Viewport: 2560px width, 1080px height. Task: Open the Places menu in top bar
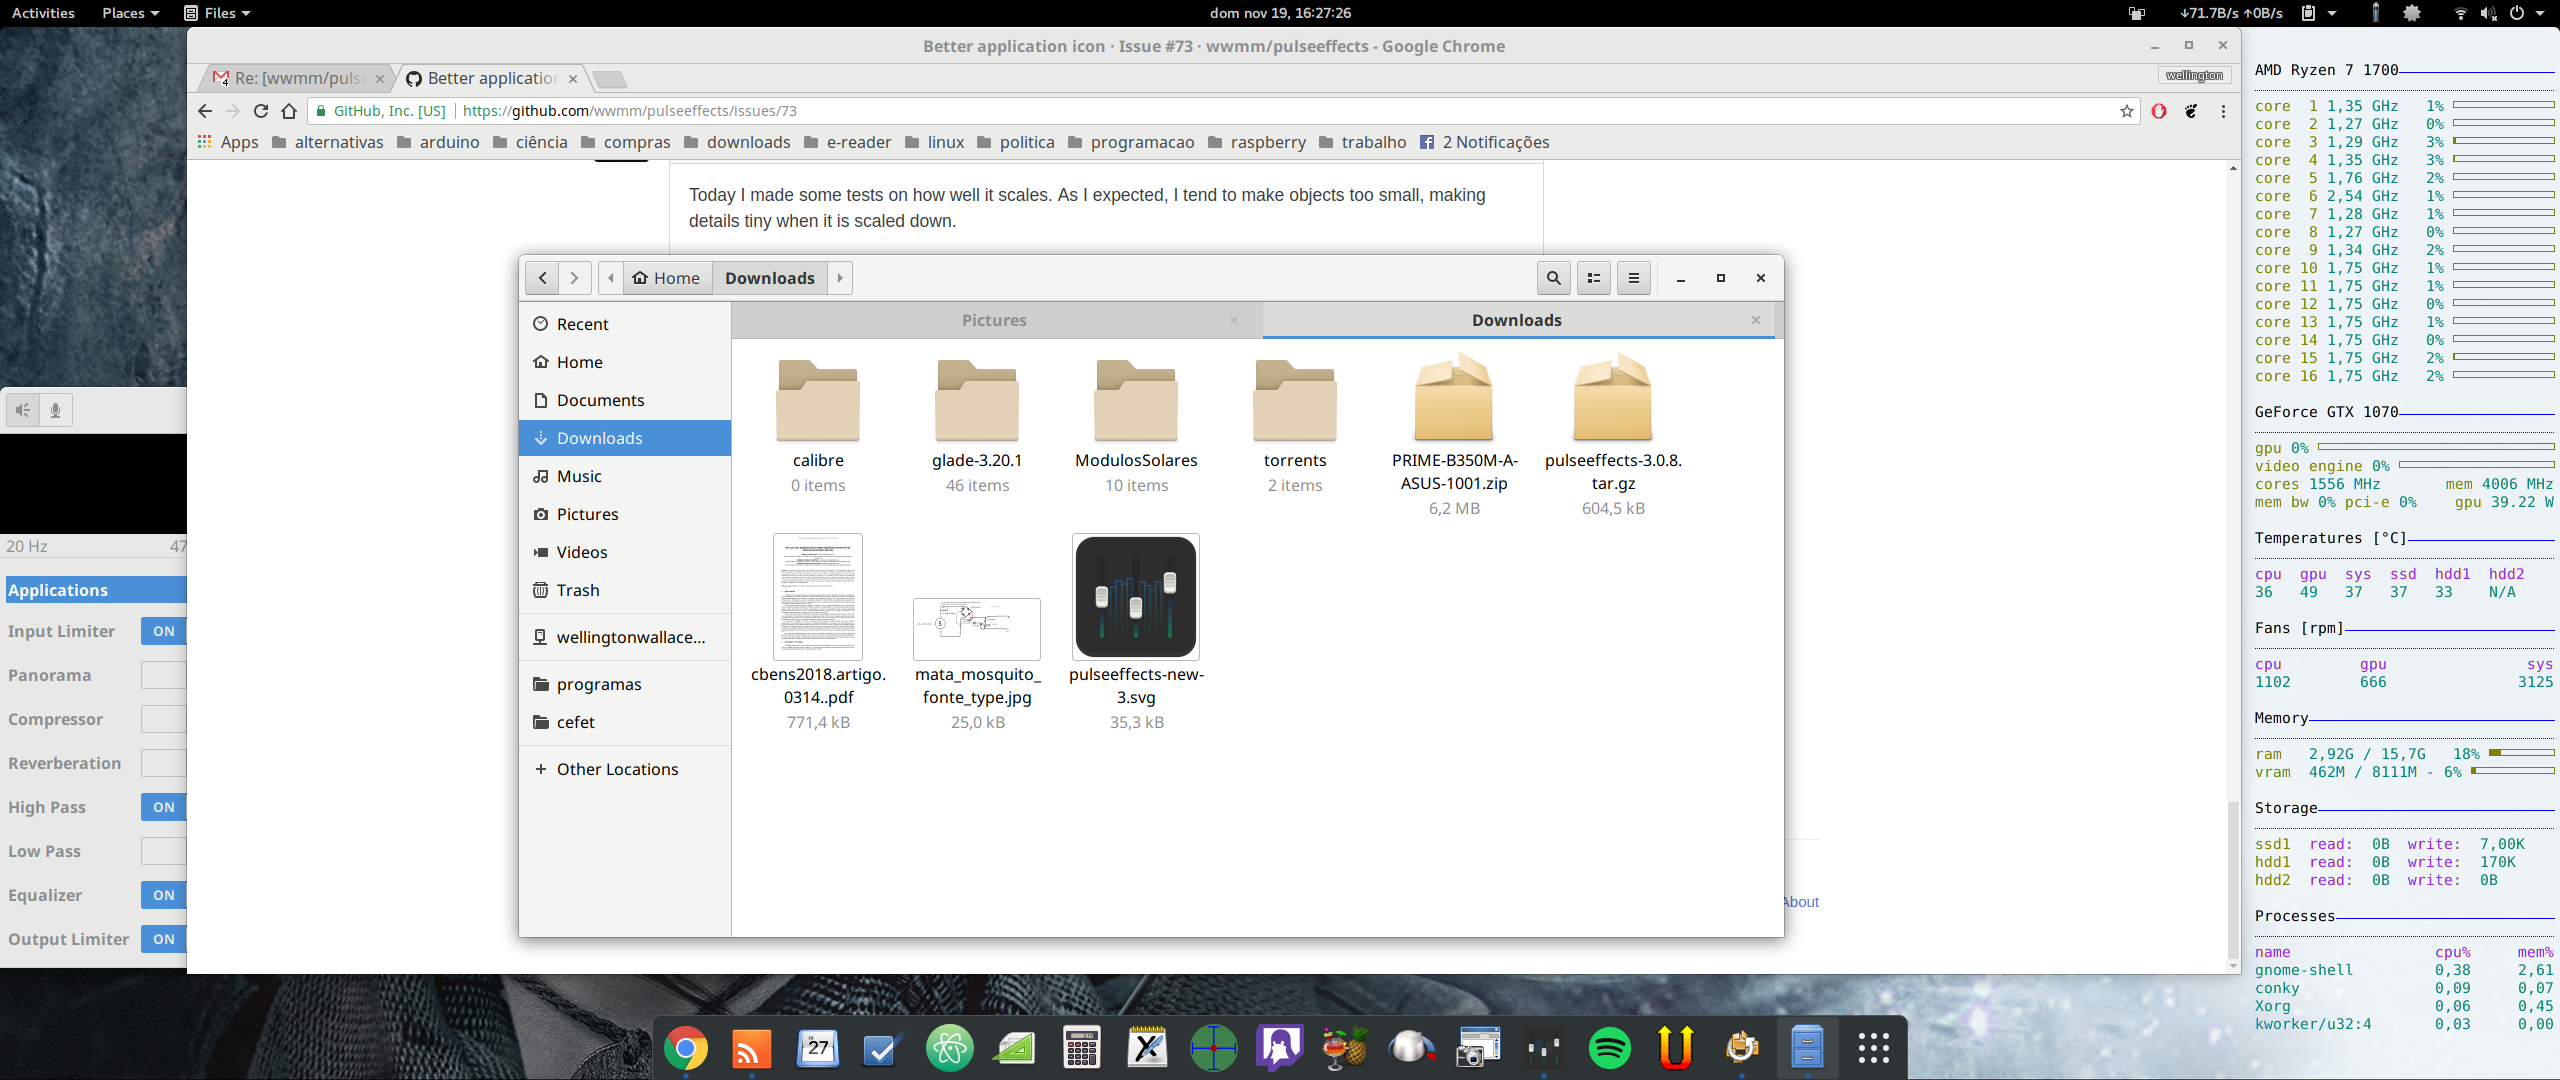pos(130,13)
